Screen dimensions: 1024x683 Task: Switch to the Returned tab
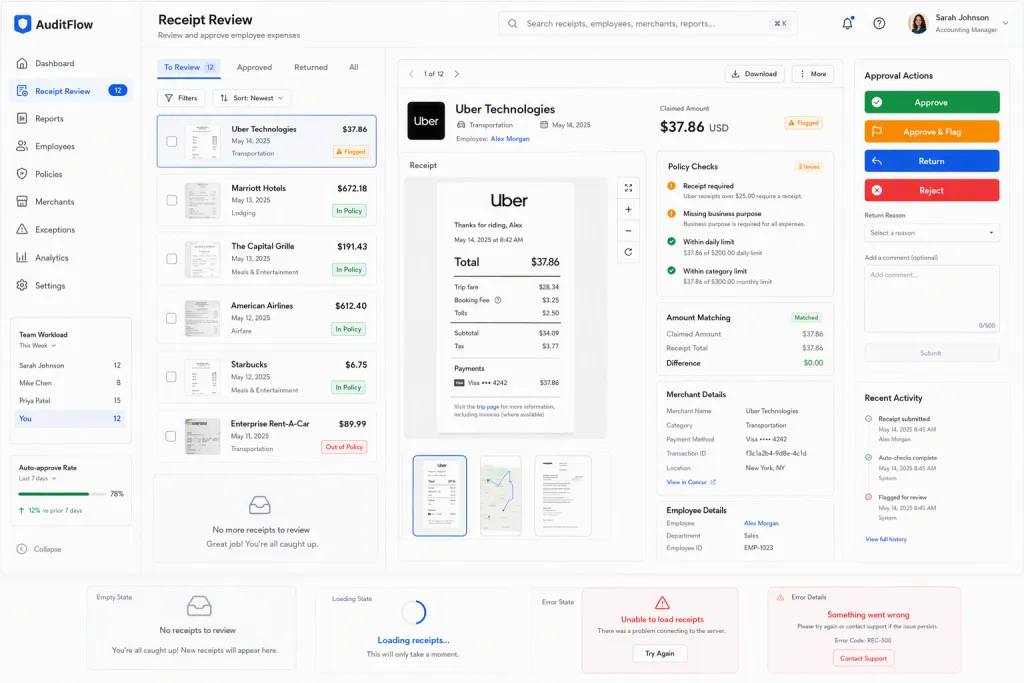pos(311,67)
